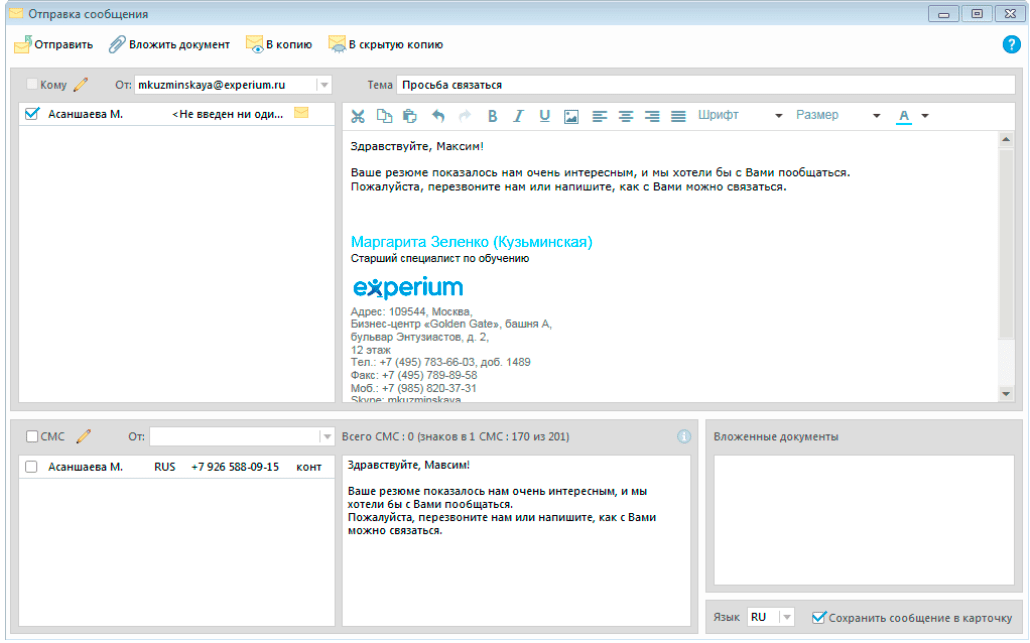The width and height of the screenshot is (1030, 643).
Task: Click the Copy icon in editor toolbar
Action: pyautogui.click(x=384, y=116)
